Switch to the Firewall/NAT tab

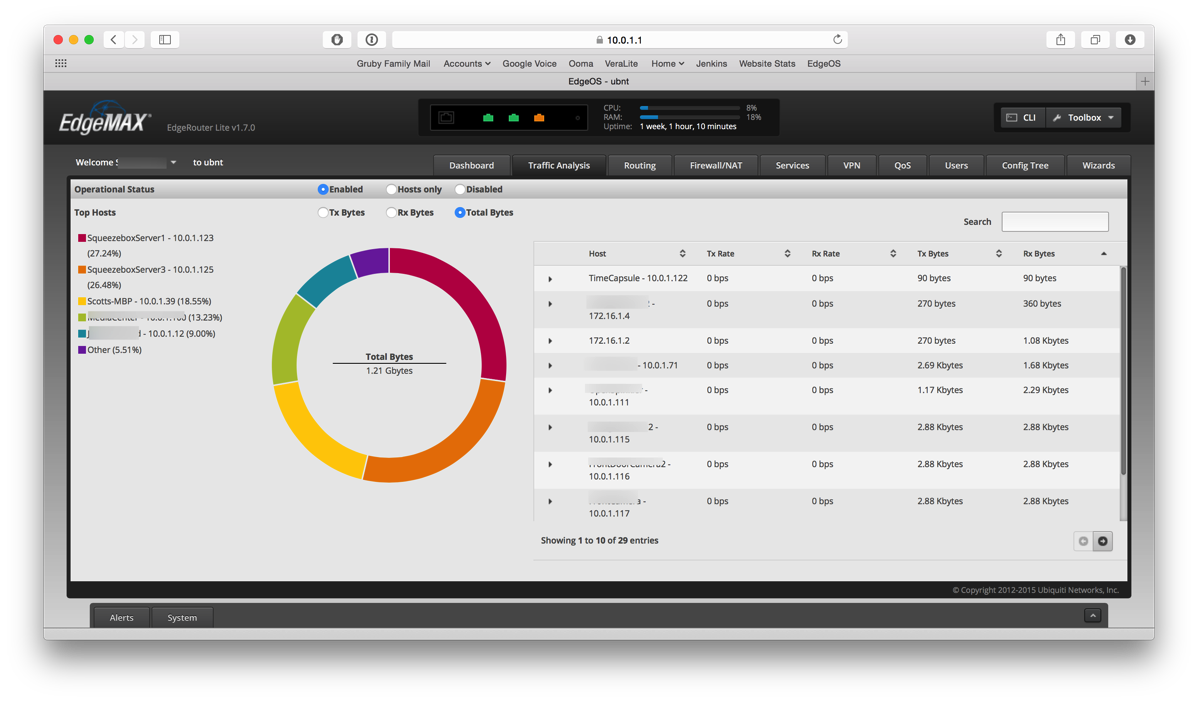(716, 165)
